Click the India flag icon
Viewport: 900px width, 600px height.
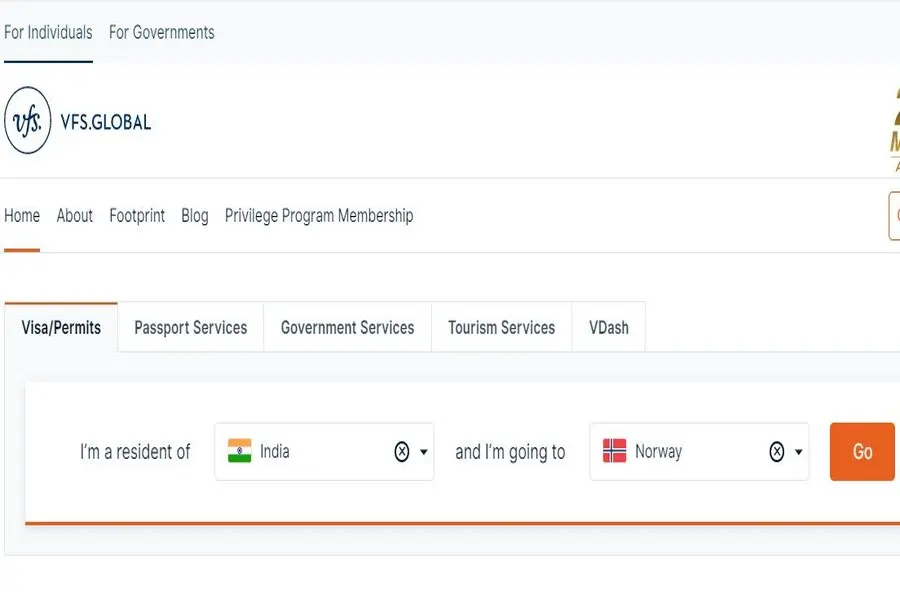coord(239,451)
